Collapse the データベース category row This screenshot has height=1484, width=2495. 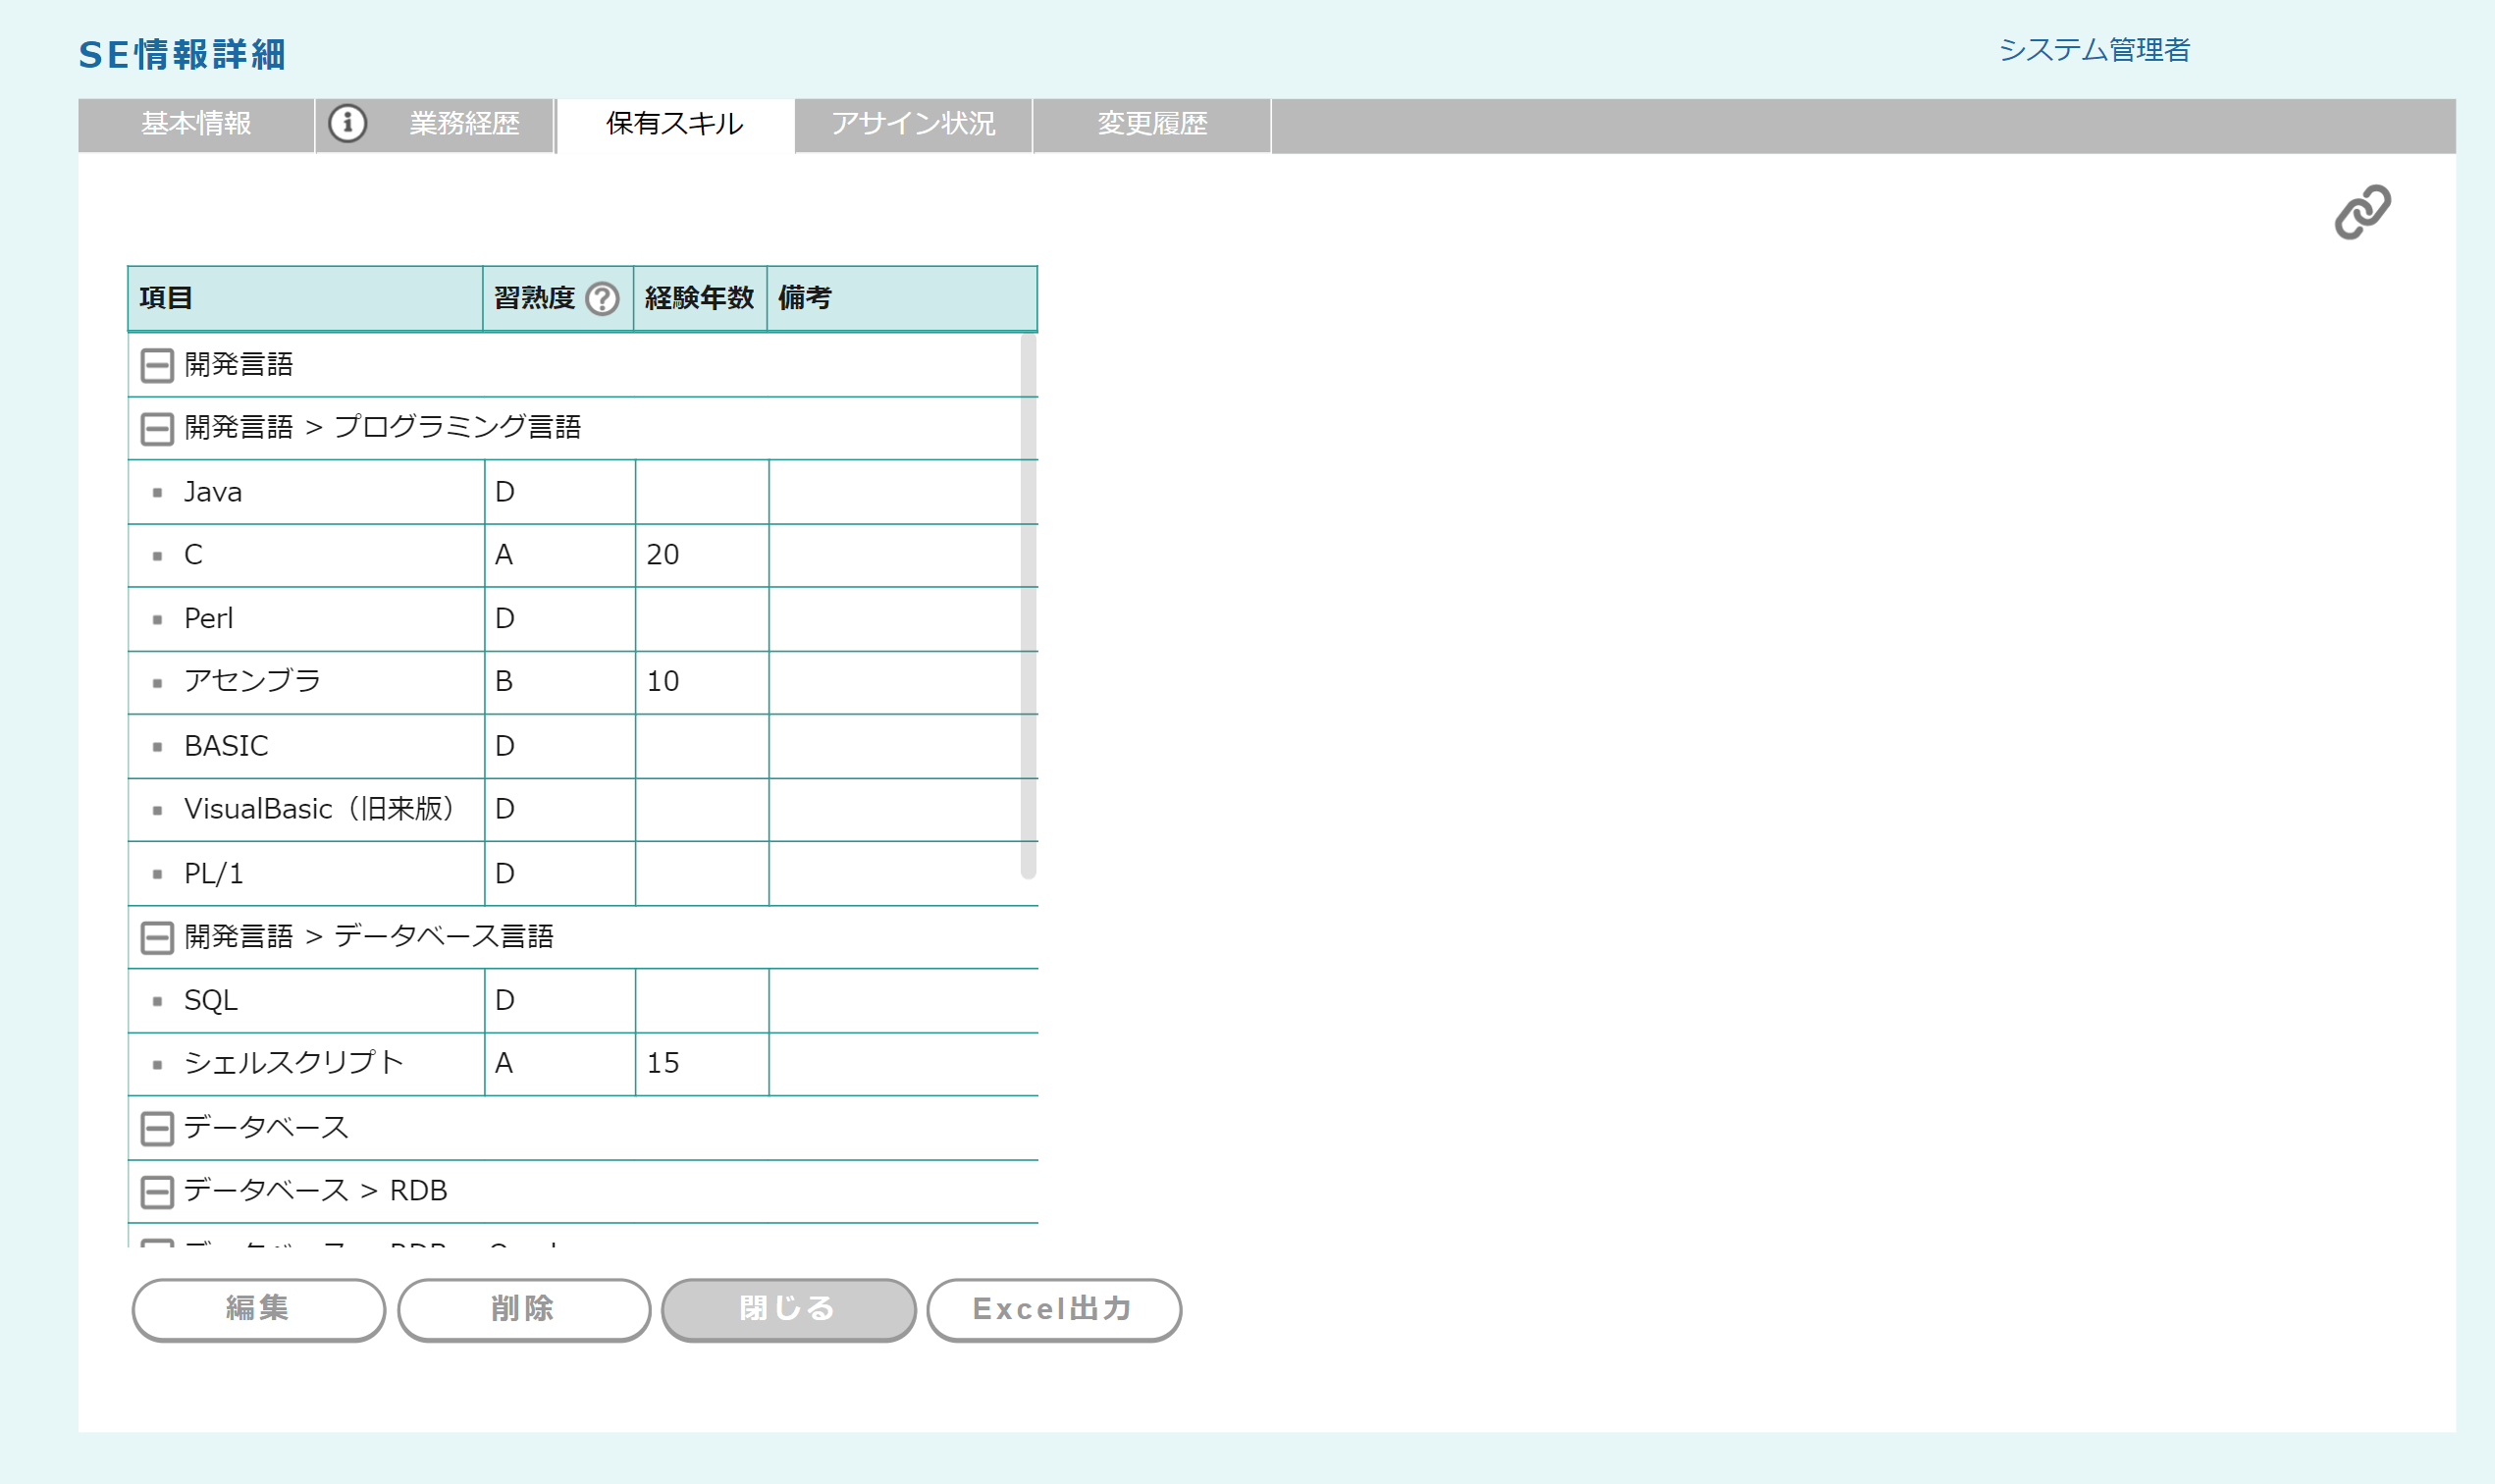point(157,1128)
